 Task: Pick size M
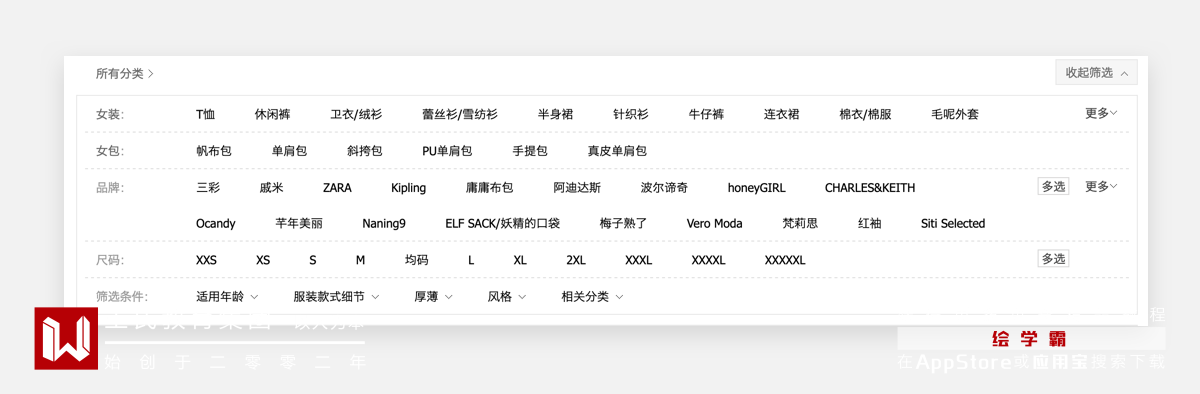coord(360,260)
